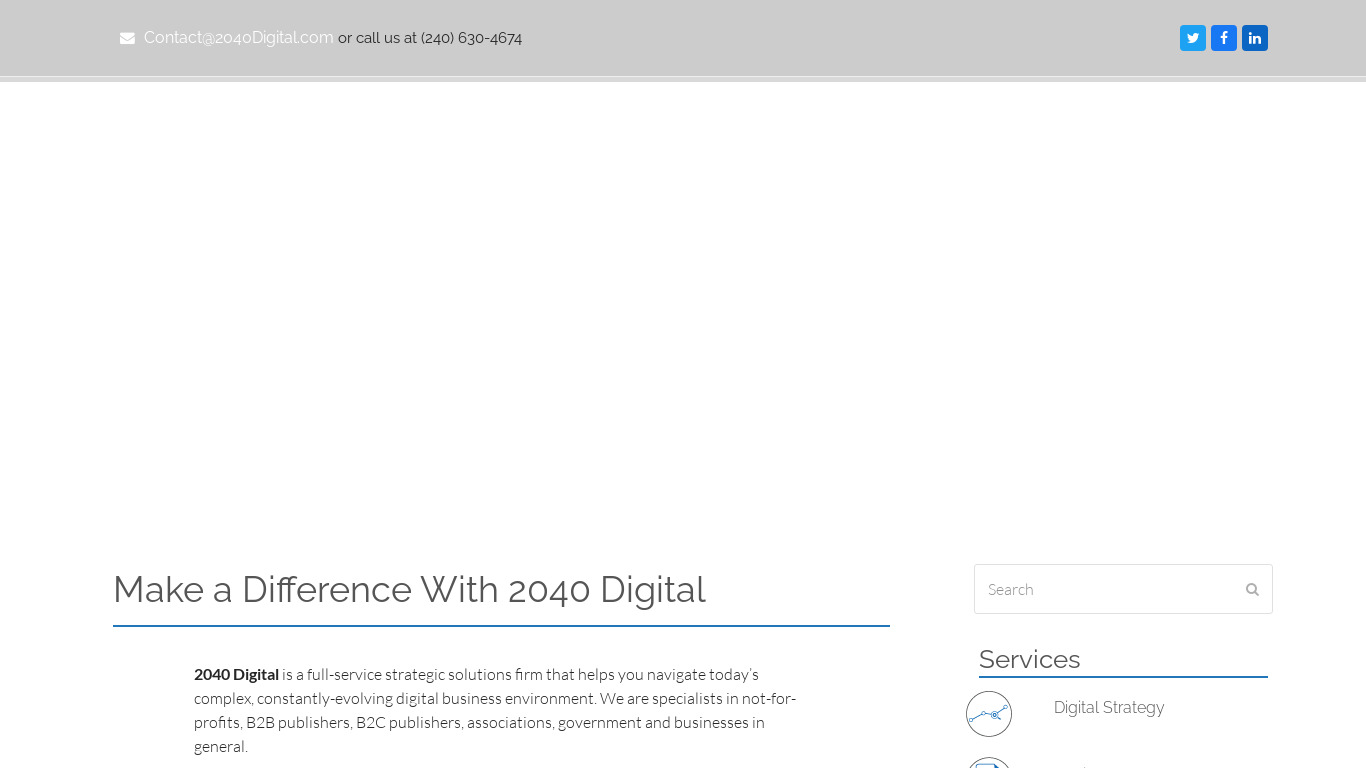Click the bold 2040 Digital text
The width and height of the screenshot is (1366, 768).
point(236,675)
